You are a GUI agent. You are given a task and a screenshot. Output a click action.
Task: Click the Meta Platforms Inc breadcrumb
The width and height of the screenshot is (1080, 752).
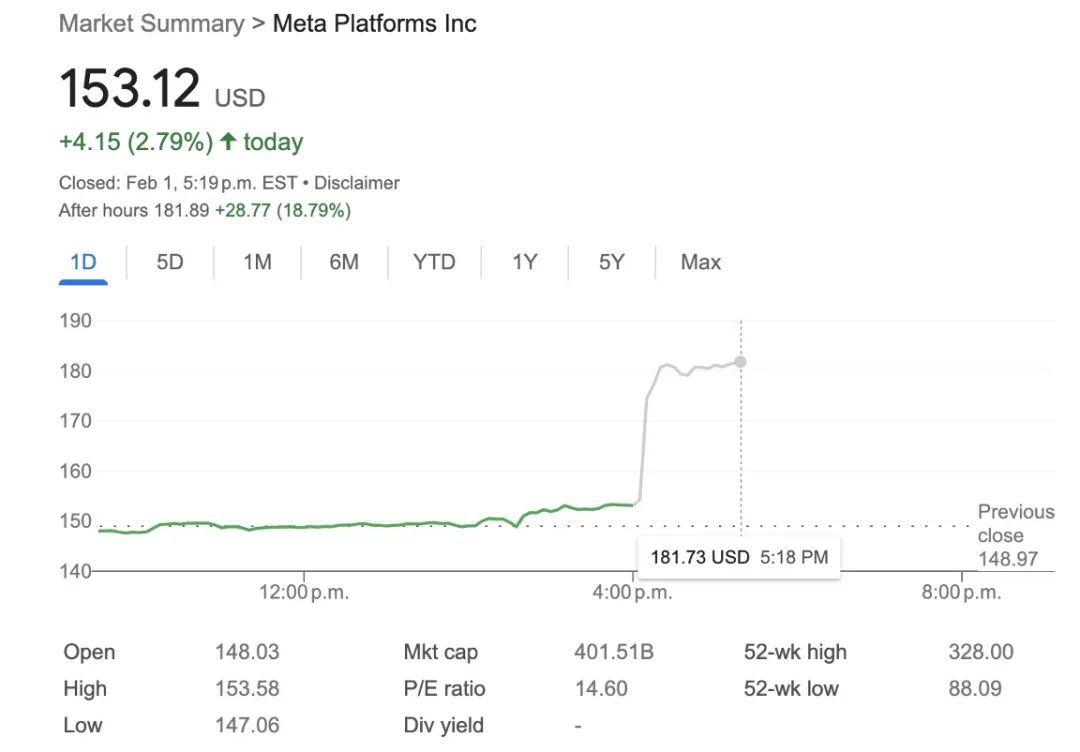pos(375,23)
